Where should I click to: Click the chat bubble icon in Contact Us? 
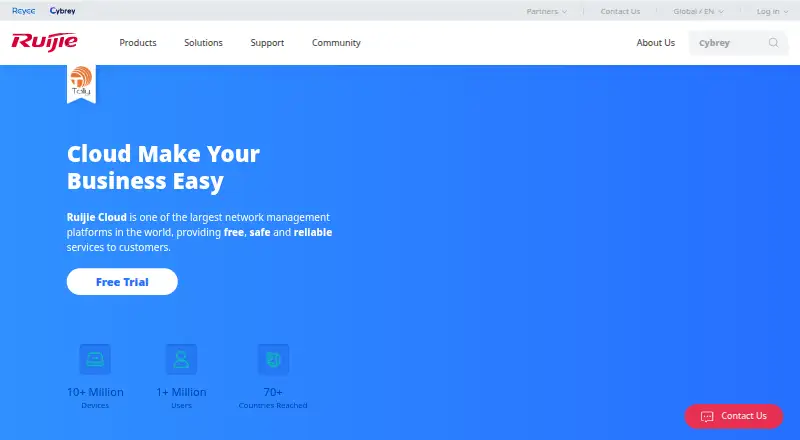point(707,417)
